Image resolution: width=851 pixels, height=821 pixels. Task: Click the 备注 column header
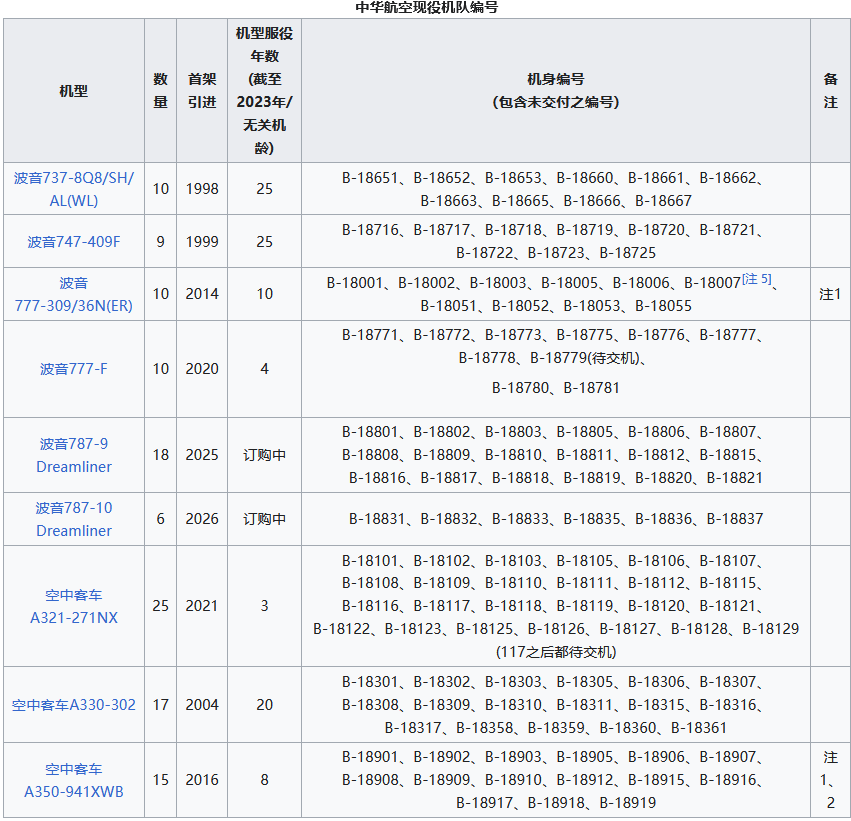pos(830,91)
